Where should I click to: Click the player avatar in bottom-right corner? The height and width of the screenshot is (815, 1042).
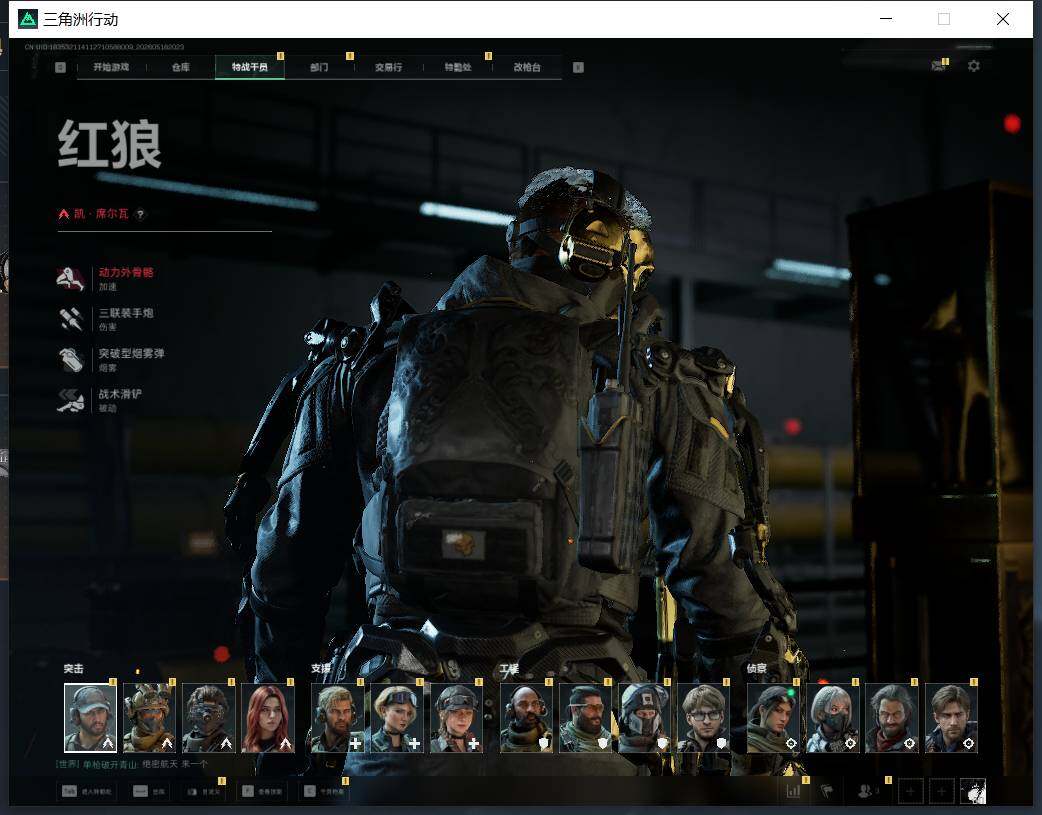click(973, 791)
